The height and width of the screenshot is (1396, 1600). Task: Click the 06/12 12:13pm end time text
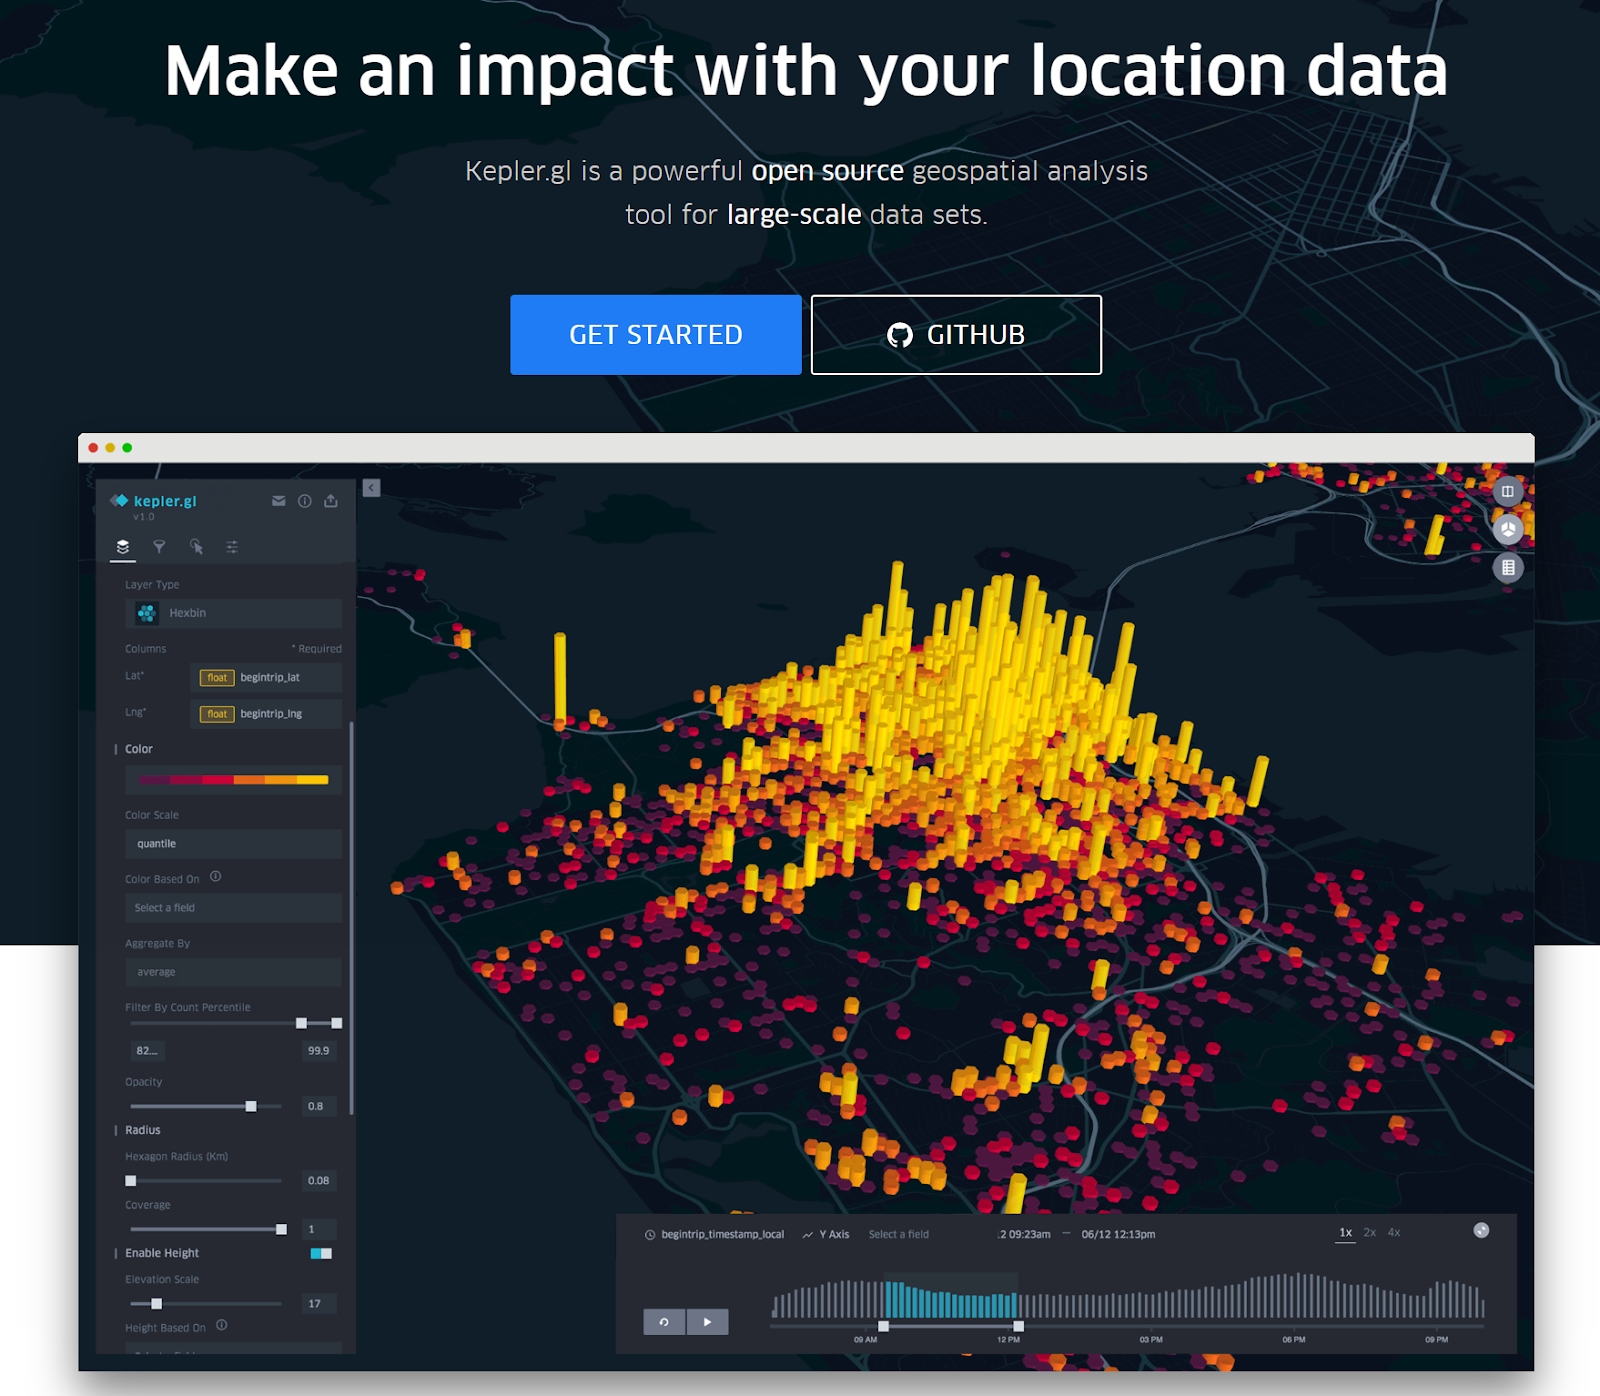(x=1118, y=1235)
